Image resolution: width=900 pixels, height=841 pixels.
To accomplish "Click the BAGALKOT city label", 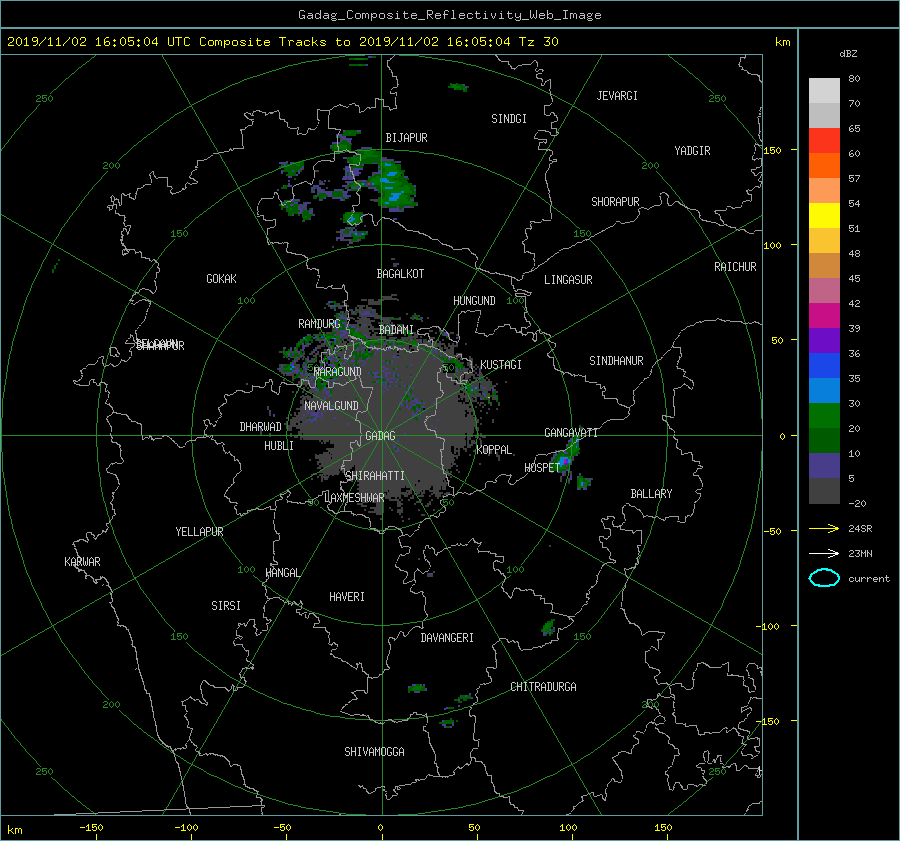I will (400, 274).
